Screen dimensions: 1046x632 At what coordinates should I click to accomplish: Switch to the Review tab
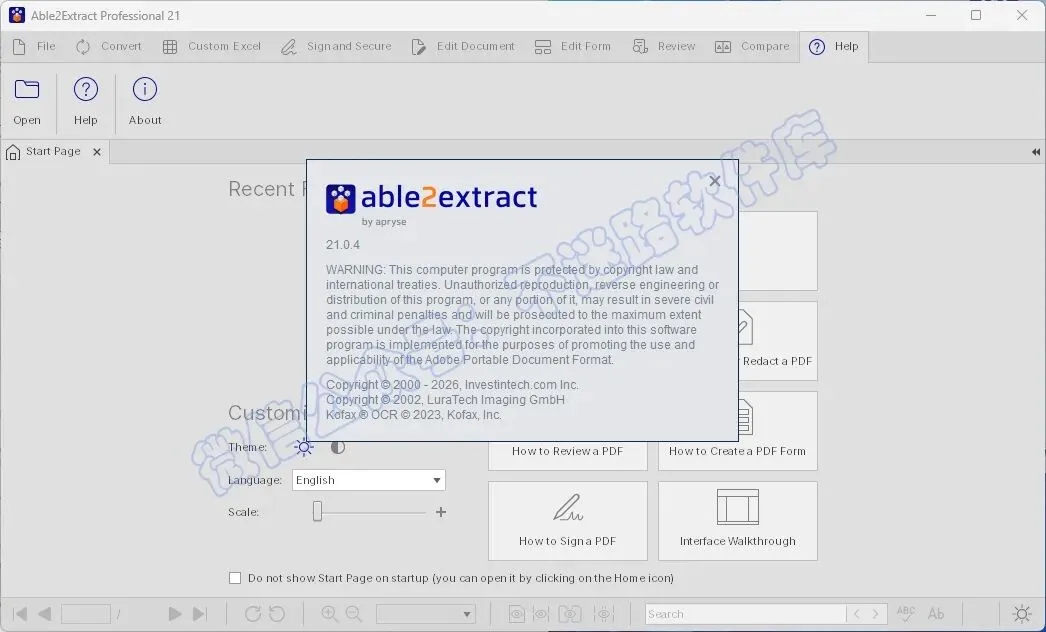coord(664,47)
